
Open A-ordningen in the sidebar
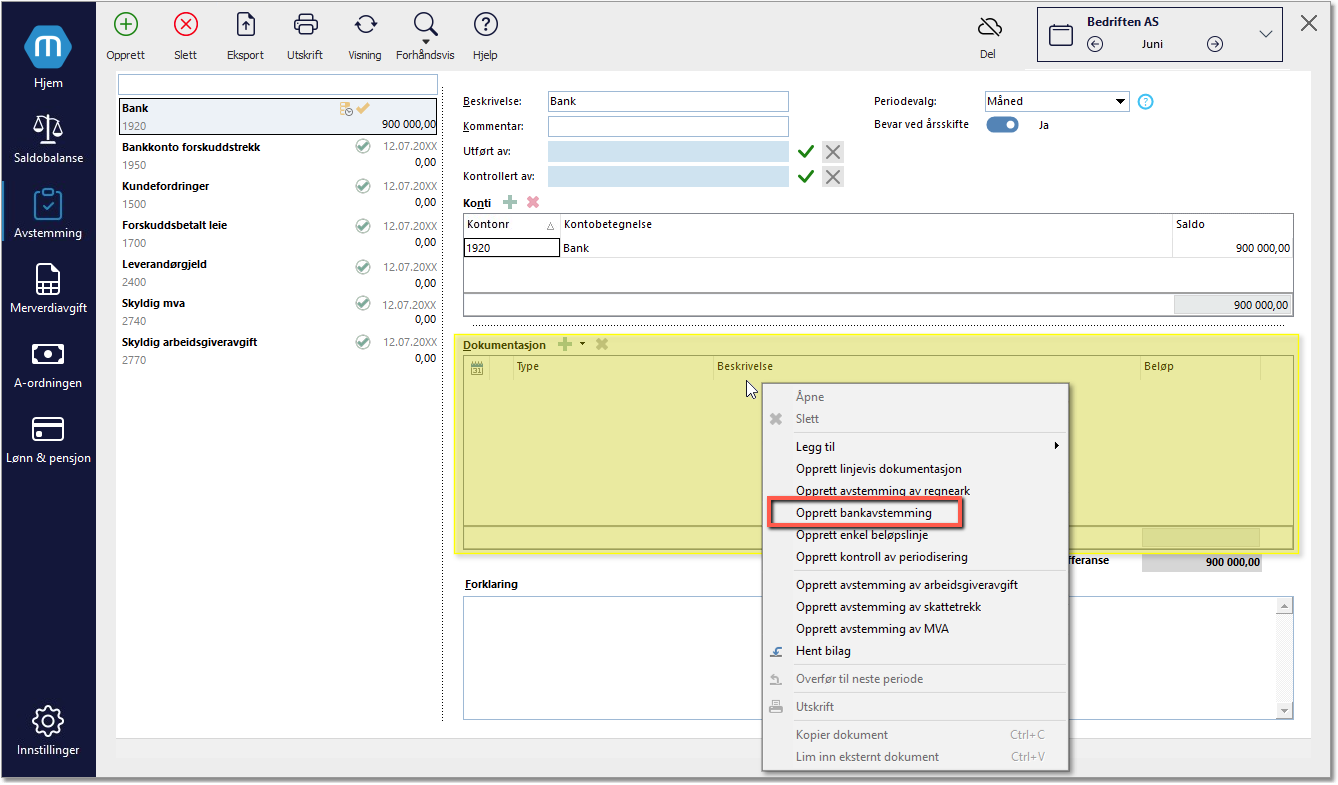(x=48, y=363)
